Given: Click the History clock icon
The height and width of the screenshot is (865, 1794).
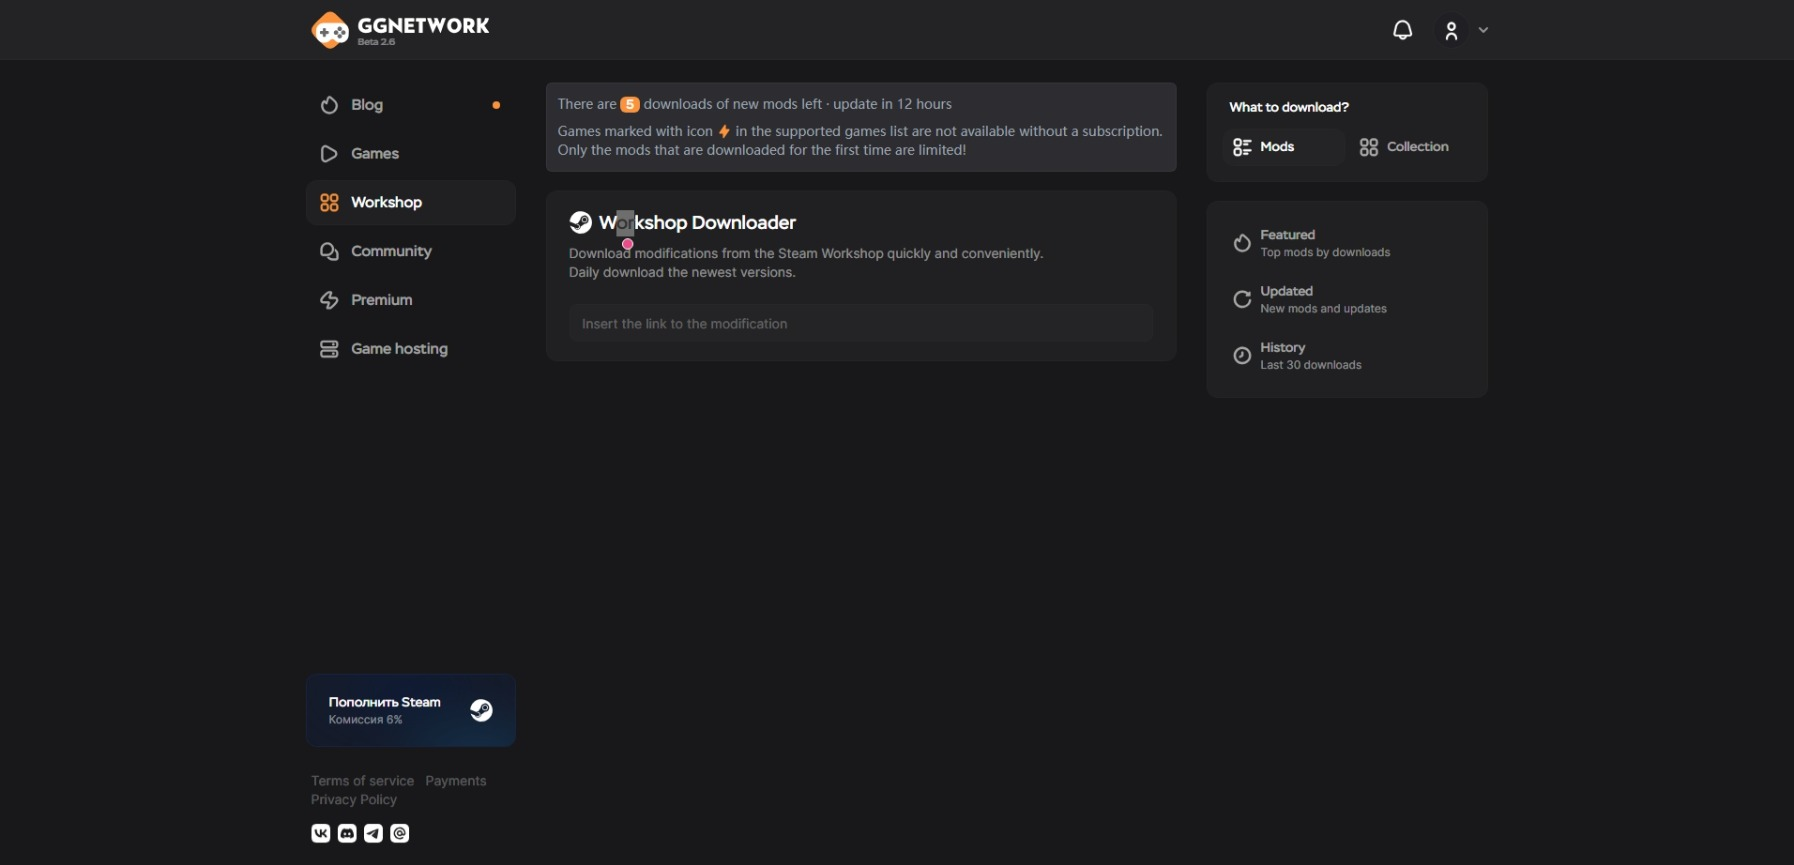Looking at the screenshot, I should pyautogui.click(x=1242, y=356).
